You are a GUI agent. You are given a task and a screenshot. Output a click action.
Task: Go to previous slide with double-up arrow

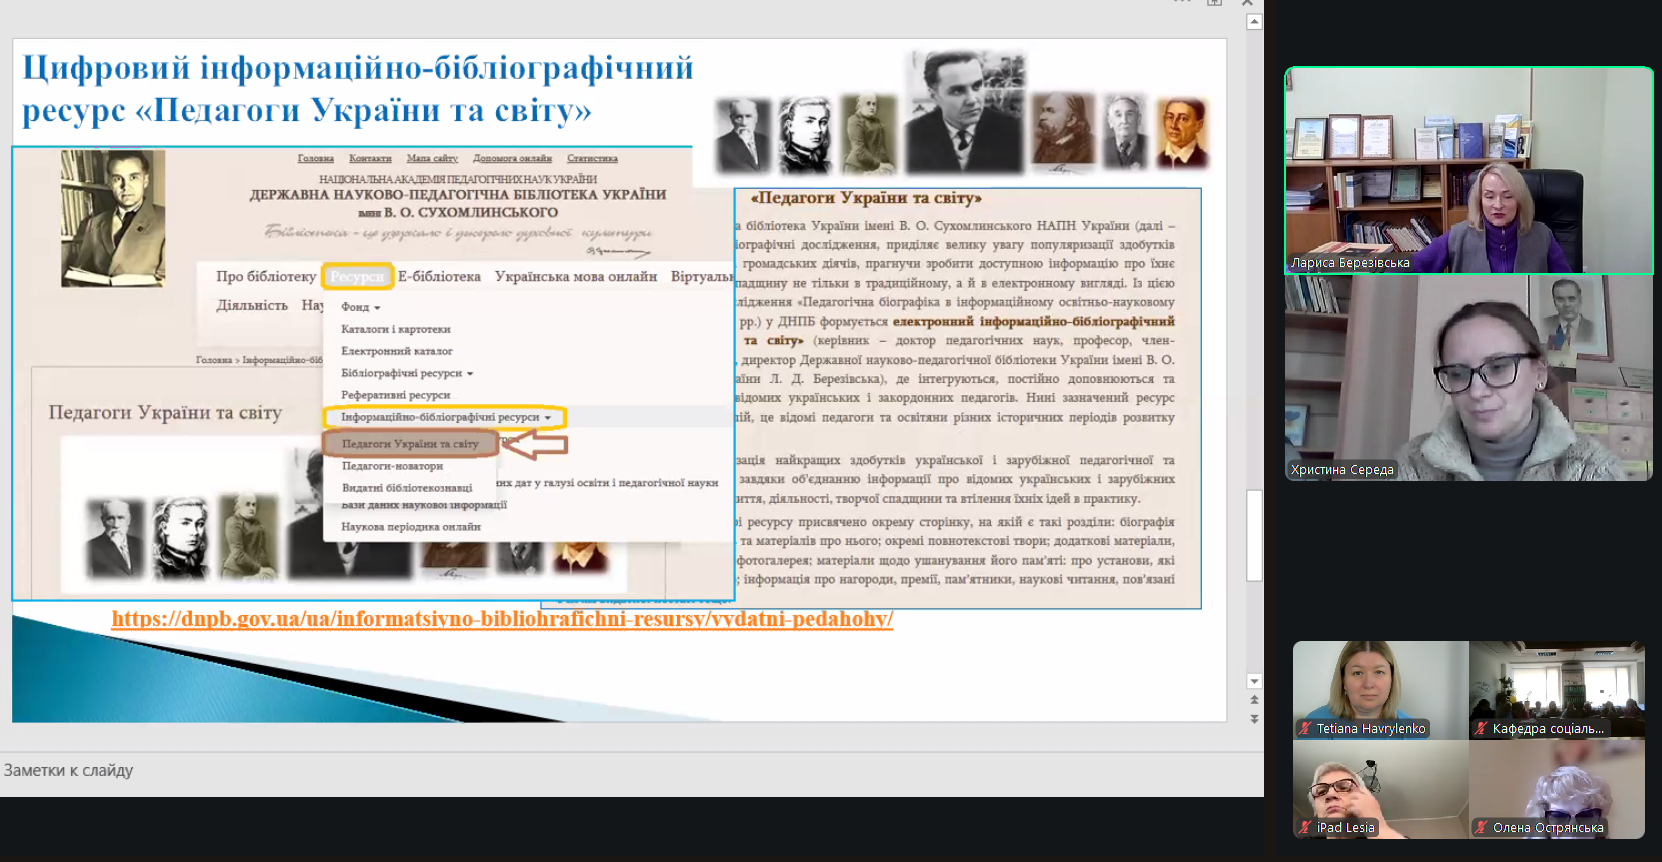coord(1254,700)
